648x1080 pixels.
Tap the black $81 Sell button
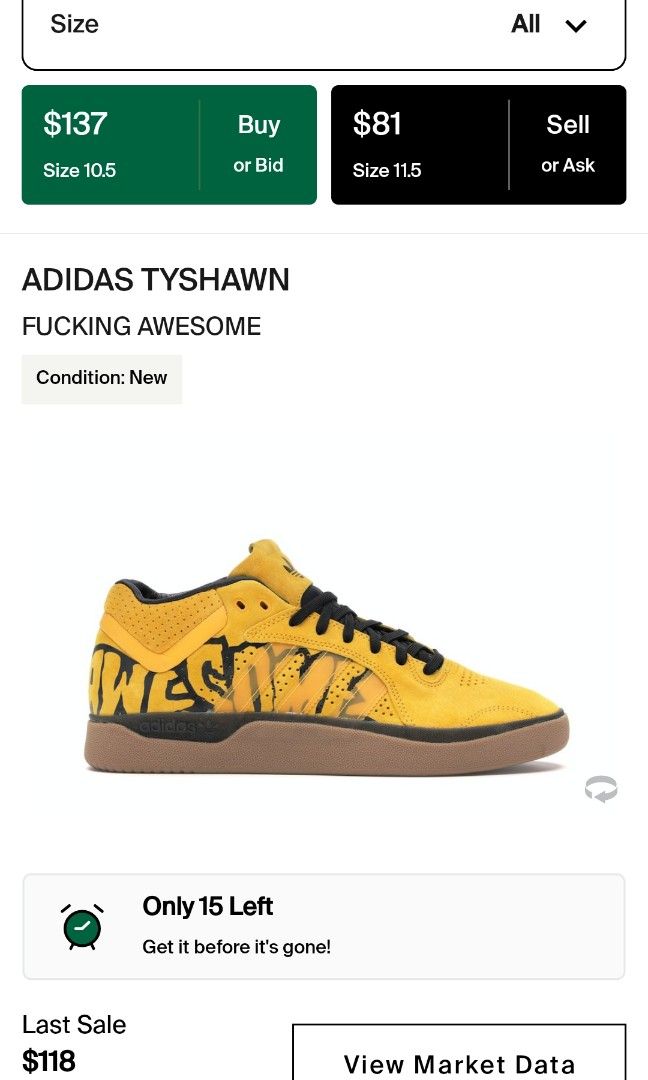click(x=478, y=145)
